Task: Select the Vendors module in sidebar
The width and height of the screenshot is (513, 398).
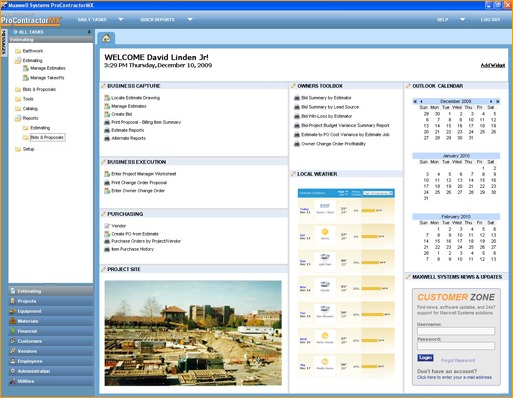Action: (x=51, y=351)
